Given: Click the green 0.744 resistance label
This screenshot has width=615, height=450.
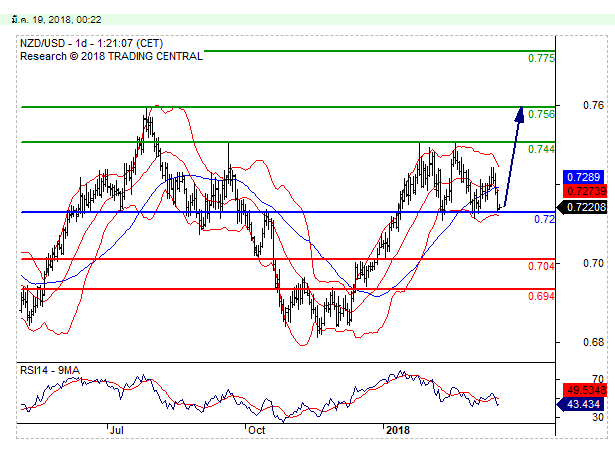Looking at the screenshot, I should [x=541, y=149].
